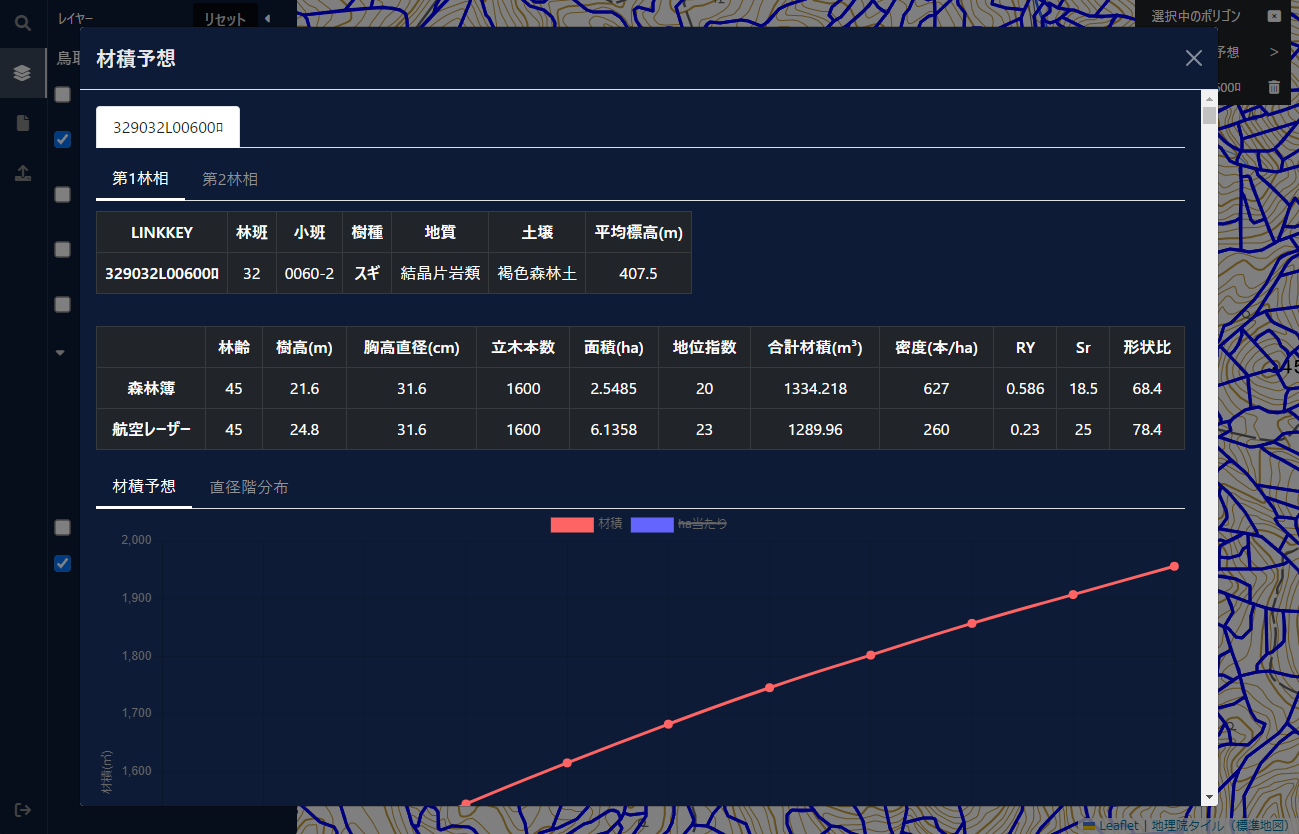The height and width of the screenshot is (834, 1299).
Task: Switch to the 第2林相 tab
Action: tap(230, 179)
